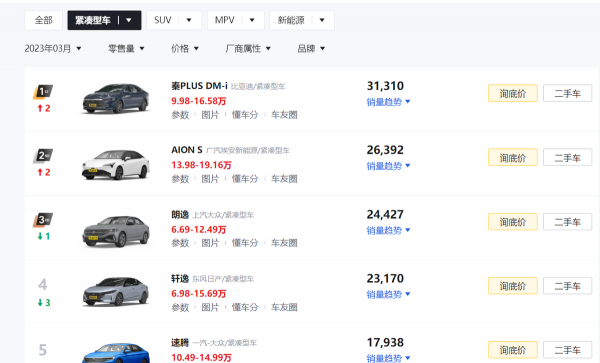Click 二手车 for AION S
600x363 pixels.
pyautogui.click(x=567, y=158)
